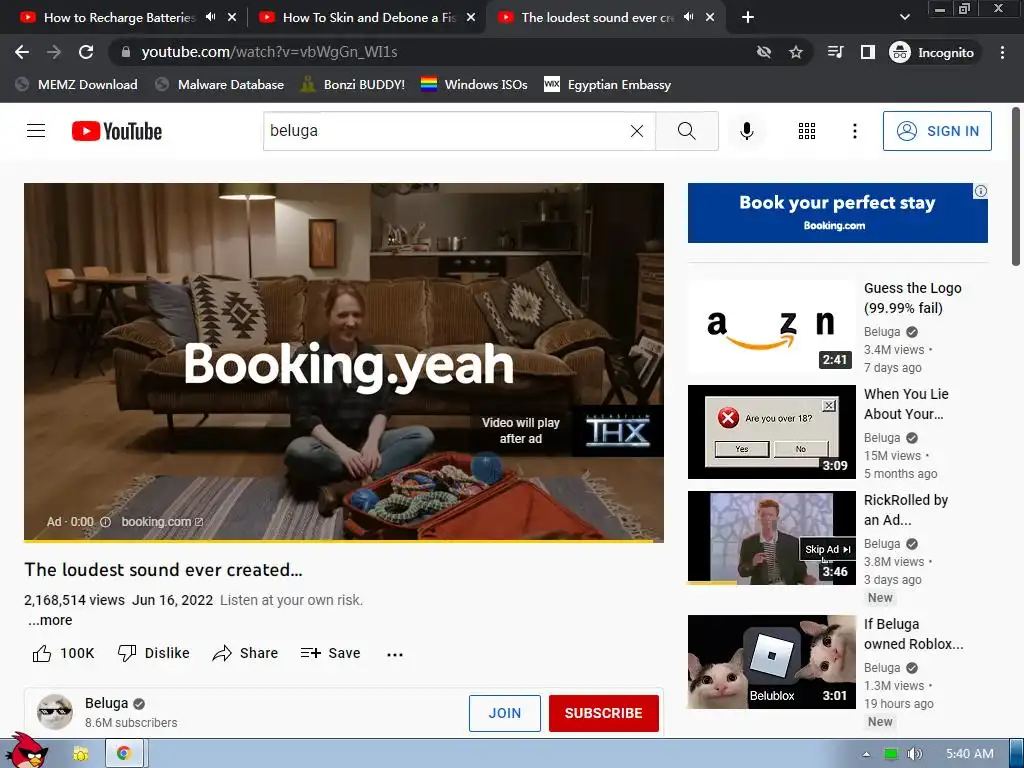Click the third-party cookies blocked eye icon
Screen dimensions: 1024x768
pyautogui.click(x=763, y=52)
